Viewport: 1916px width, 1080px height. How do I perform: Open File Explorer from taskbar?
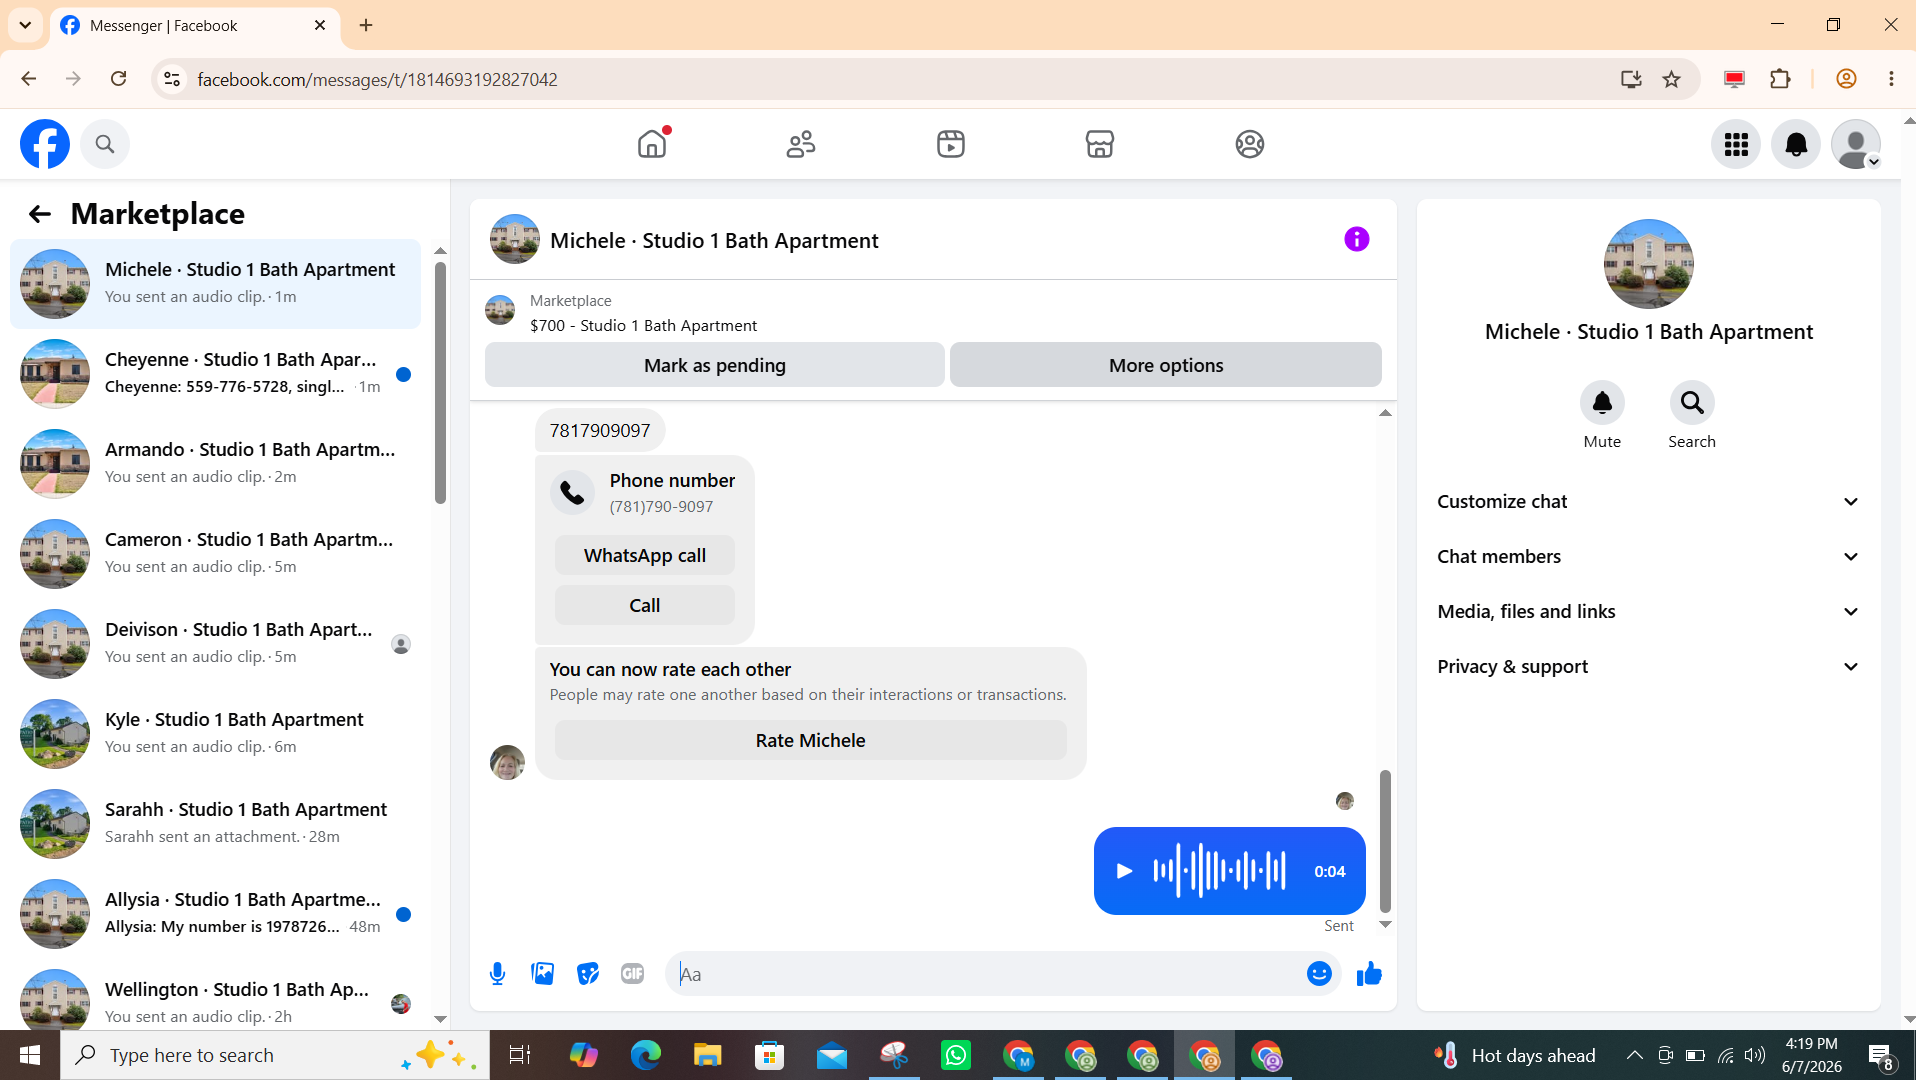(708, 1055)
